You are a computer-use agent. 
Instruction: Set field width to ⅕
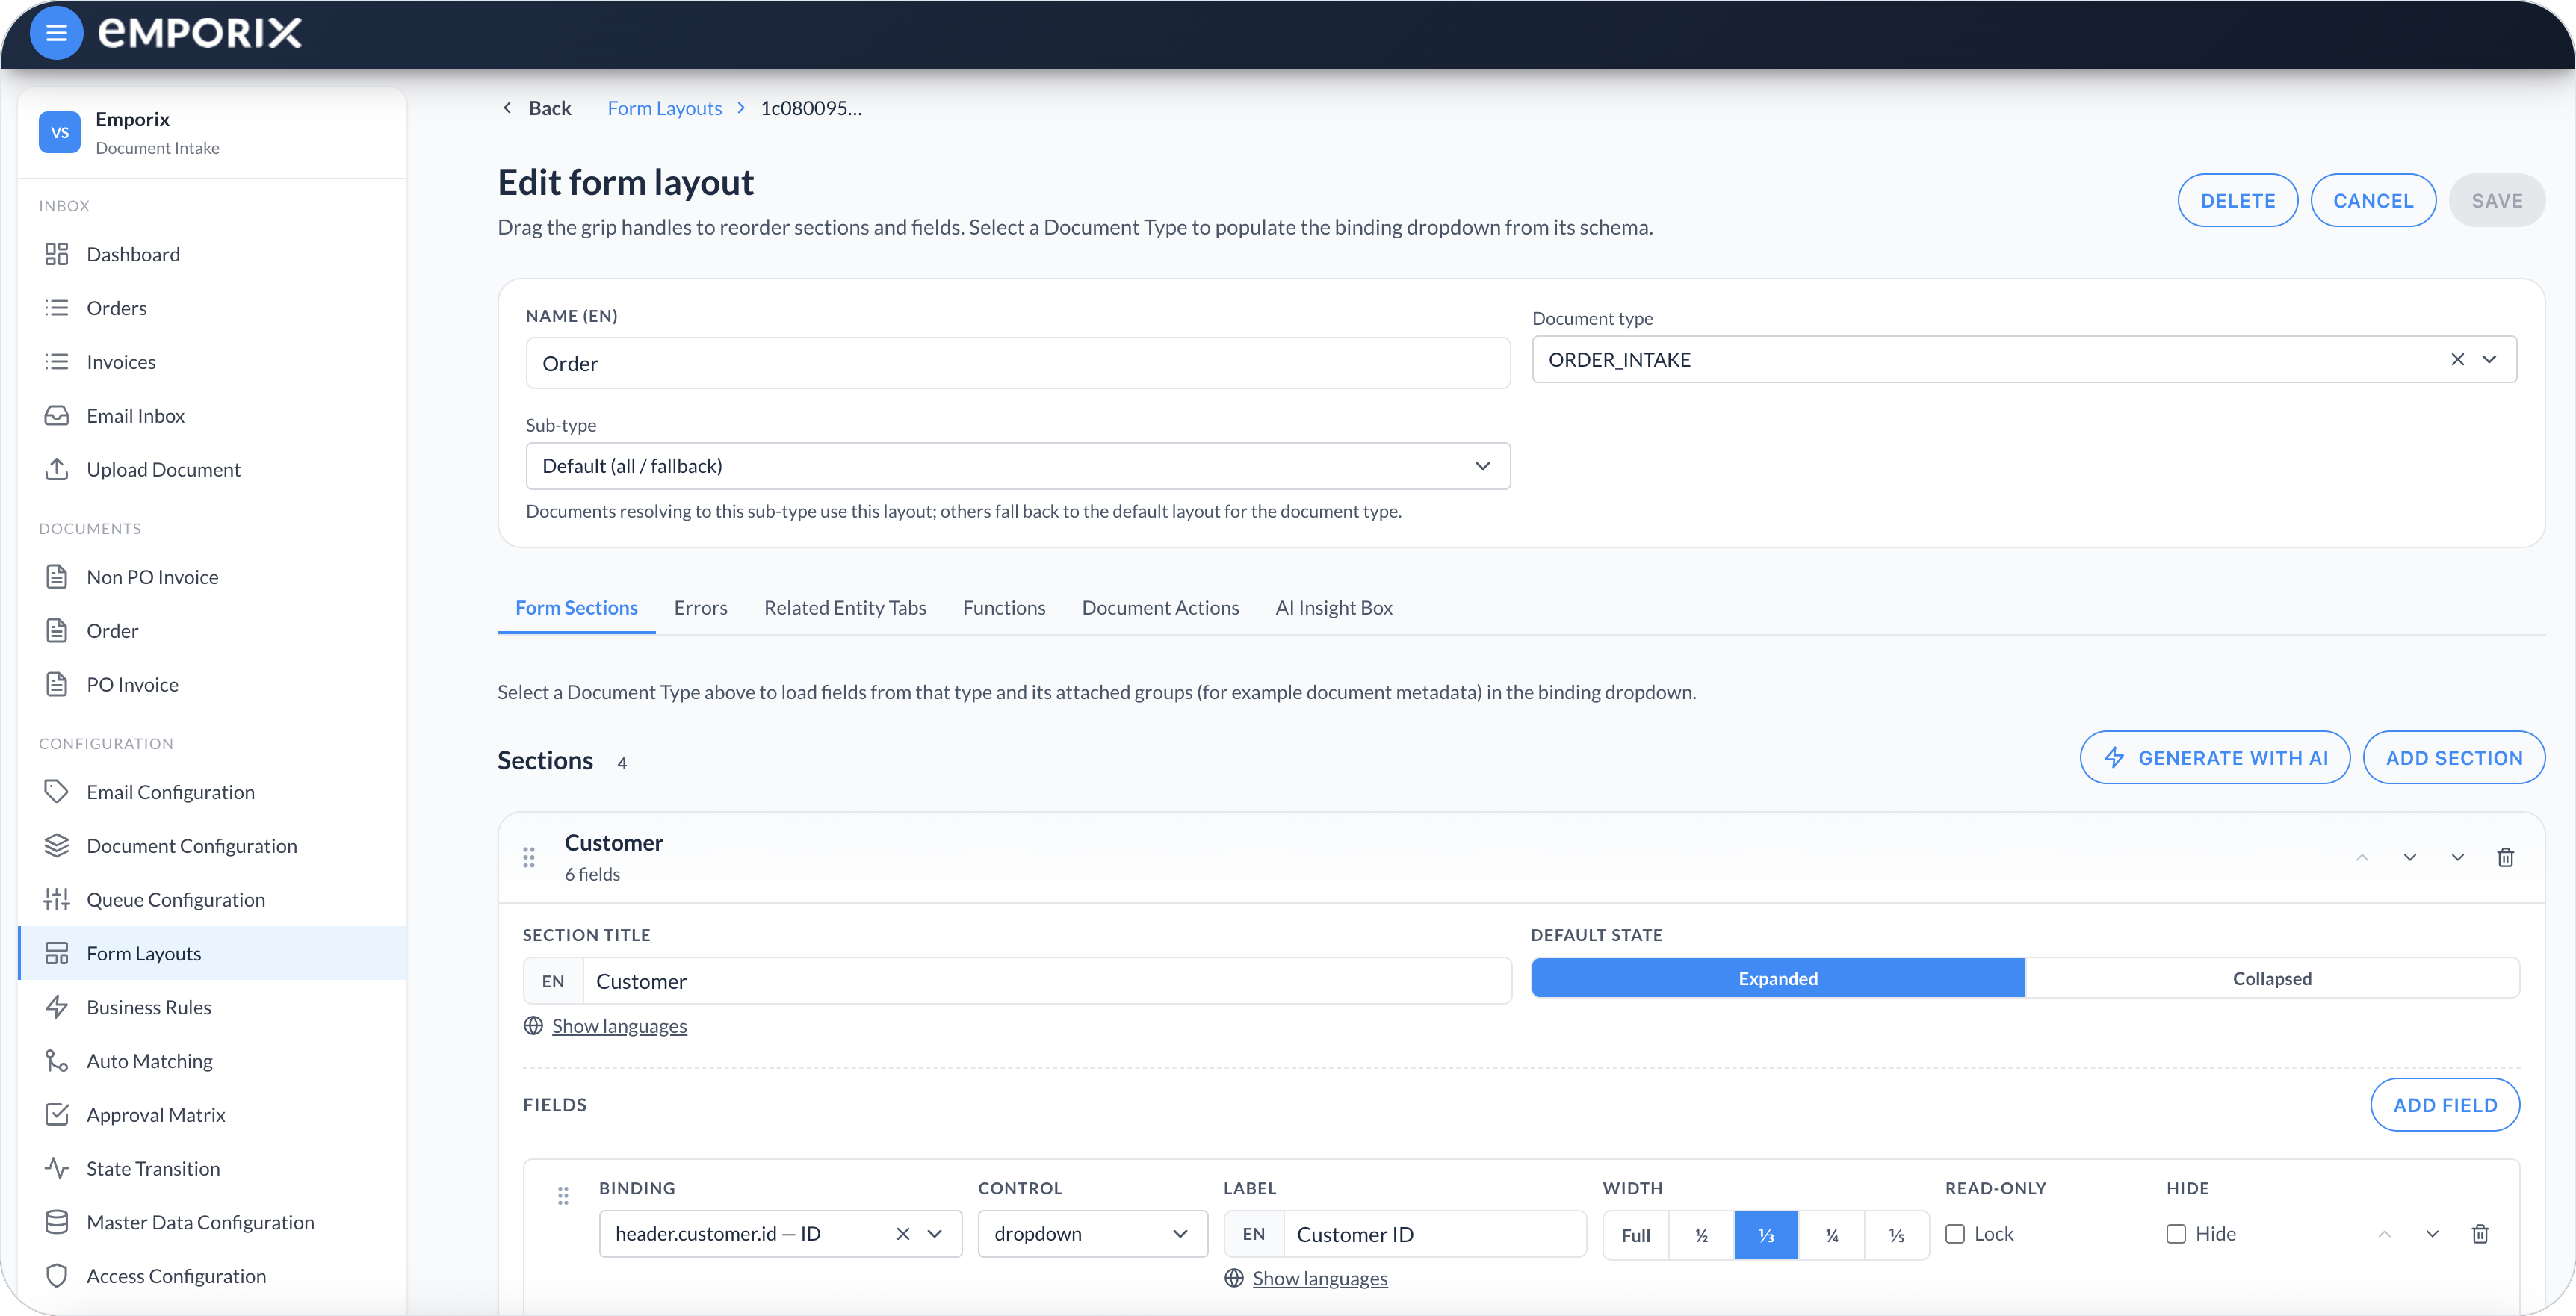tap(1896, 1234)
